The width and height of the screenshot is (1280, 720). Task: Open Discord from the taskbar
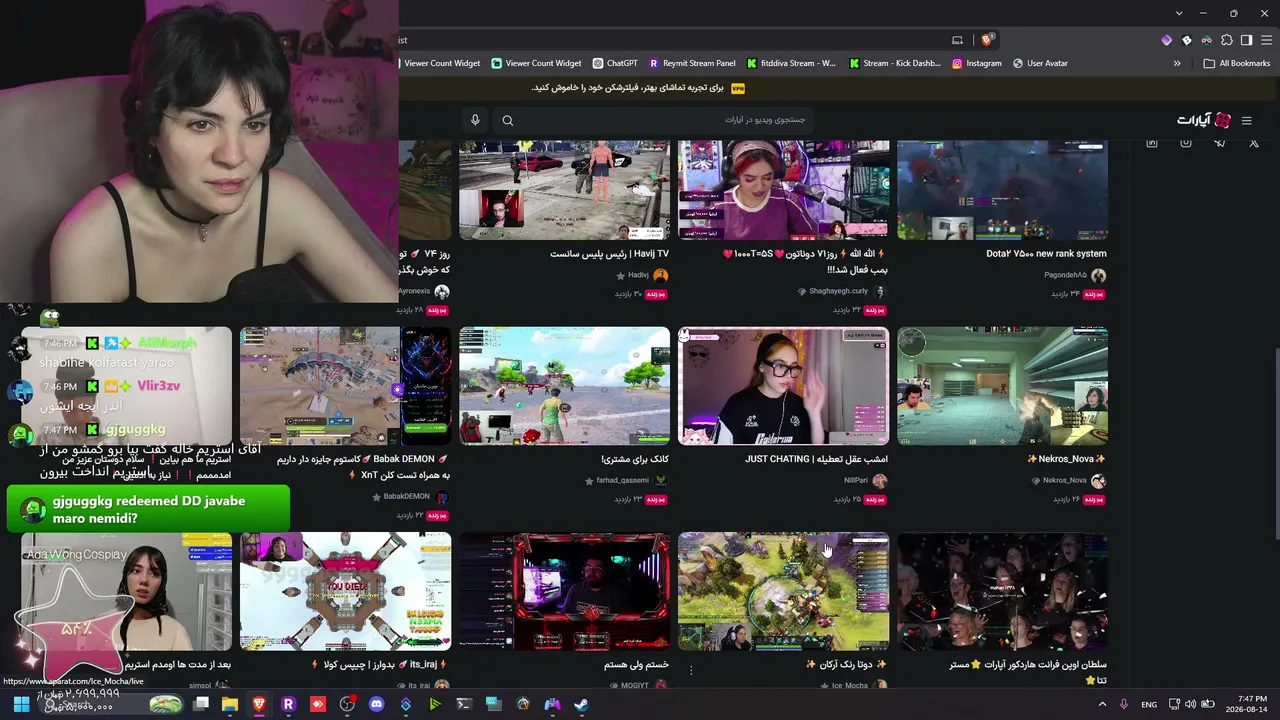point(376,704)
